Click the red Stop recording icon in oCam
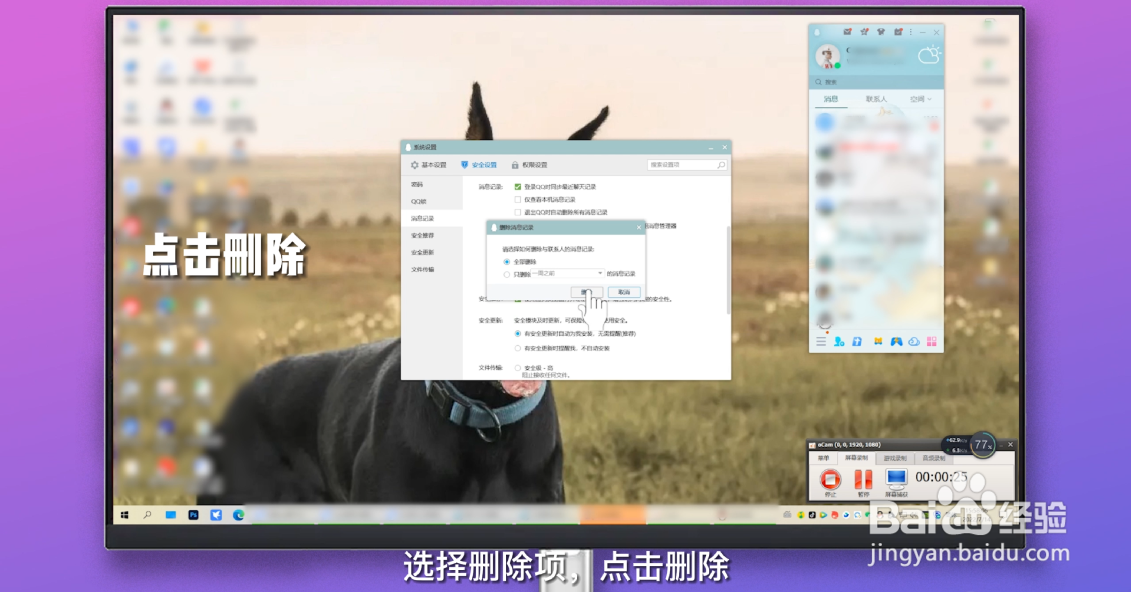The width and height of the screenshot is (1131, 592). tap(830, 480)
